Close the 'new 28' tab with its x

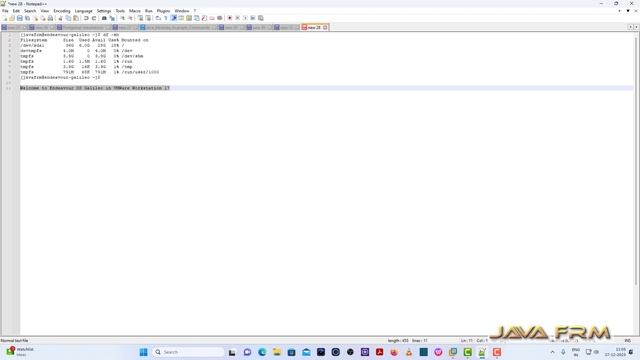[x=325, y=27]
